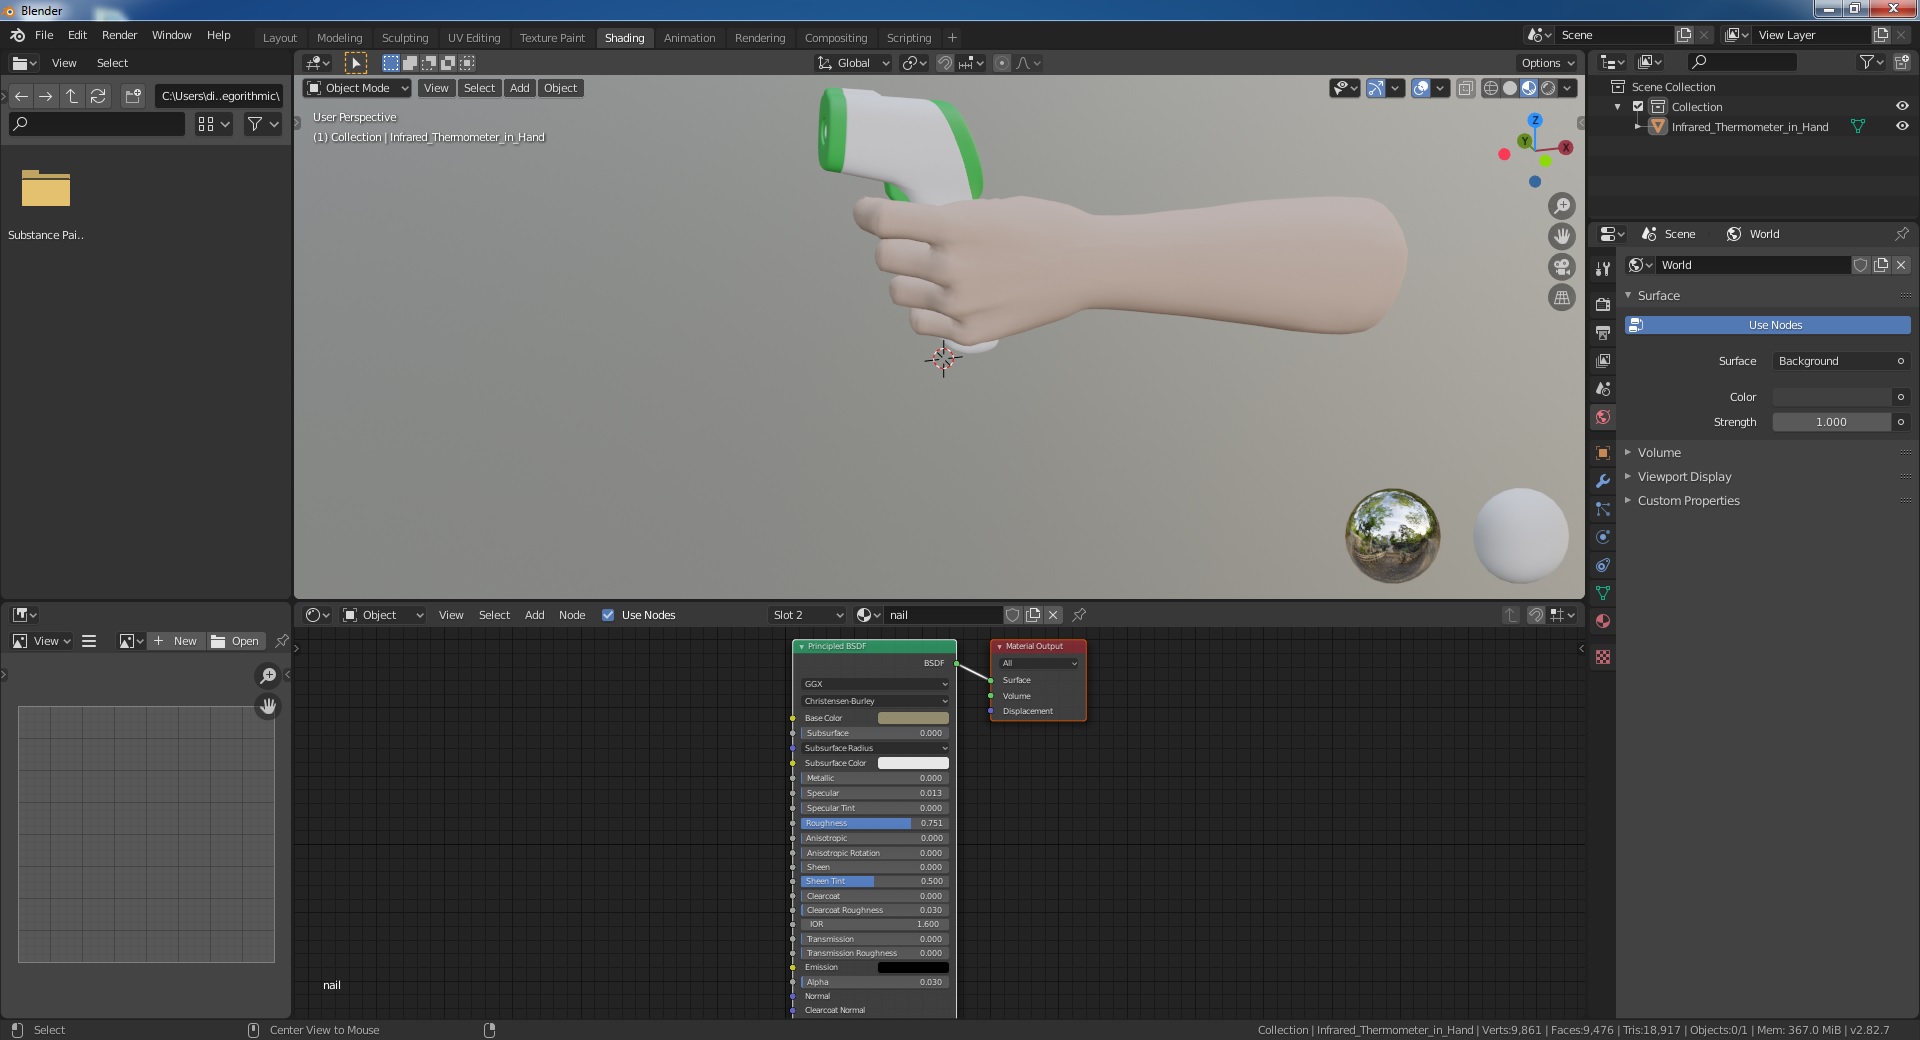Select the wireframe viewport shading mode
The width and height of the screenshot is (1920, 1040).
coord(1490,88)
